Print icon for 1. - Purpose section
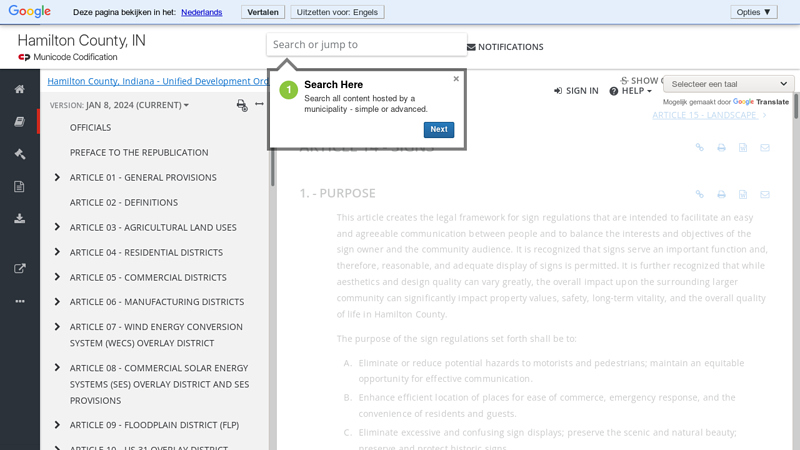This screenshot has width=800, height=450. [x=721, y=194]
